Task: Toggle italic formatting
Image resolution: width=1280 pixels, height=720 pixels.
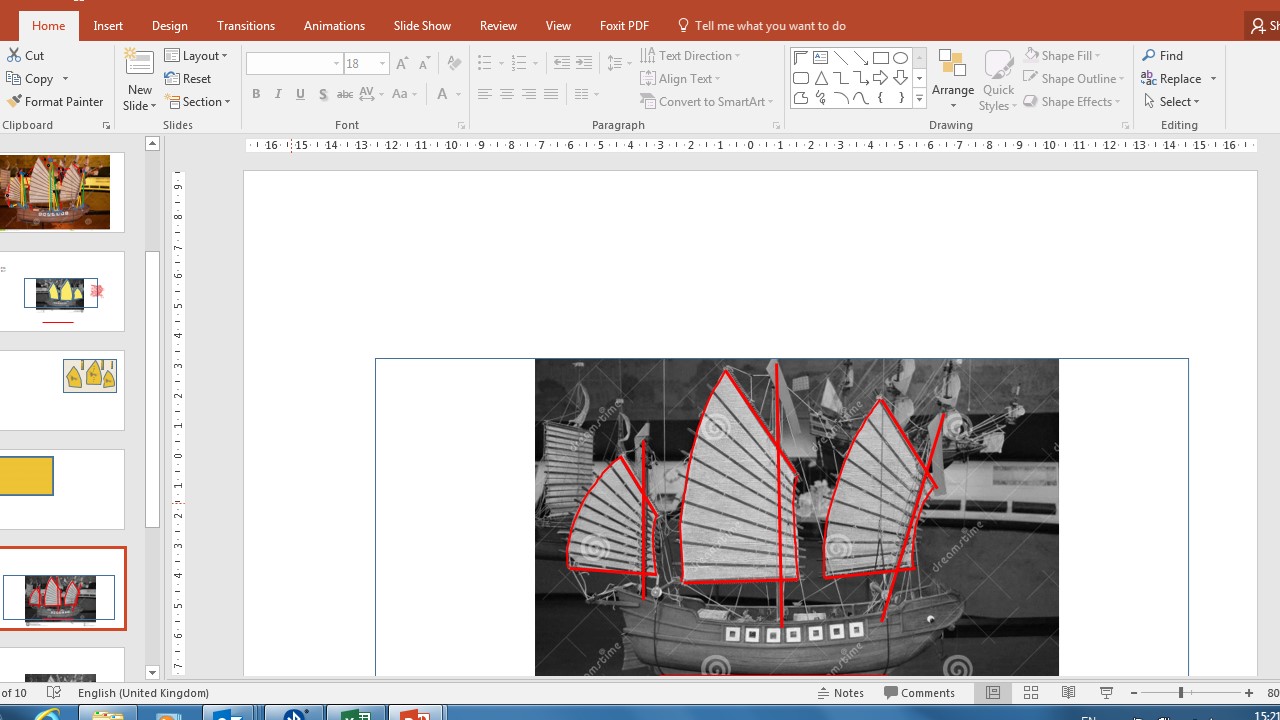Action: (278, 94)
